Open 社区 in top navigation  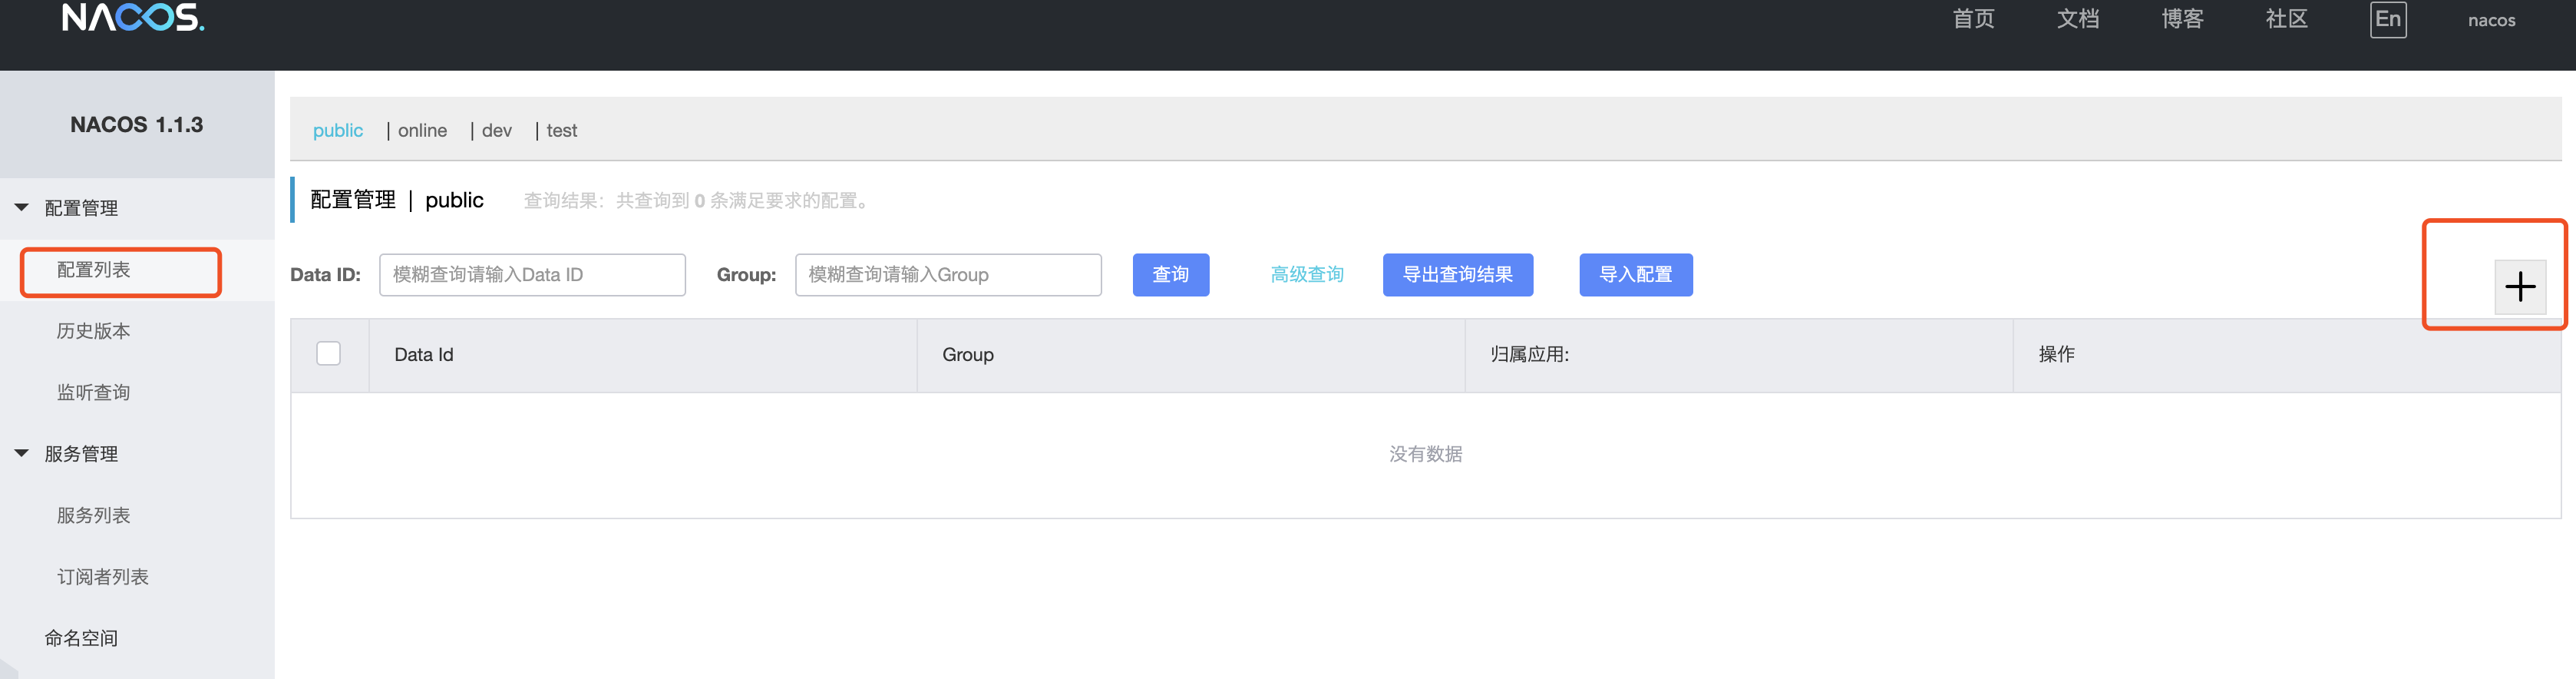click(x=2286, y=19)
